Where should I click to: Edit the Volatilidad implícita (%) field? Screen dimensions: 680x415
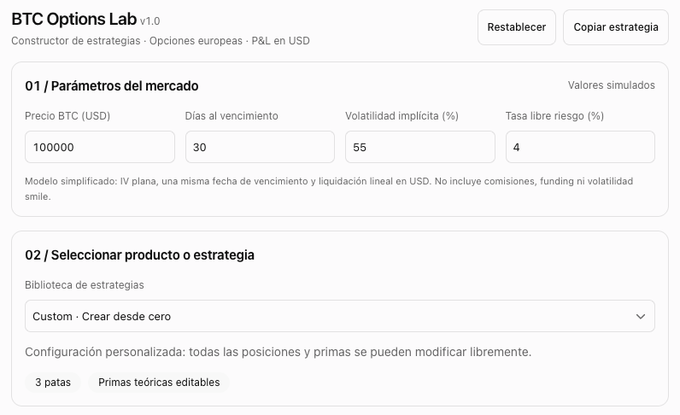pyautogui.click(x=420, y=147)
